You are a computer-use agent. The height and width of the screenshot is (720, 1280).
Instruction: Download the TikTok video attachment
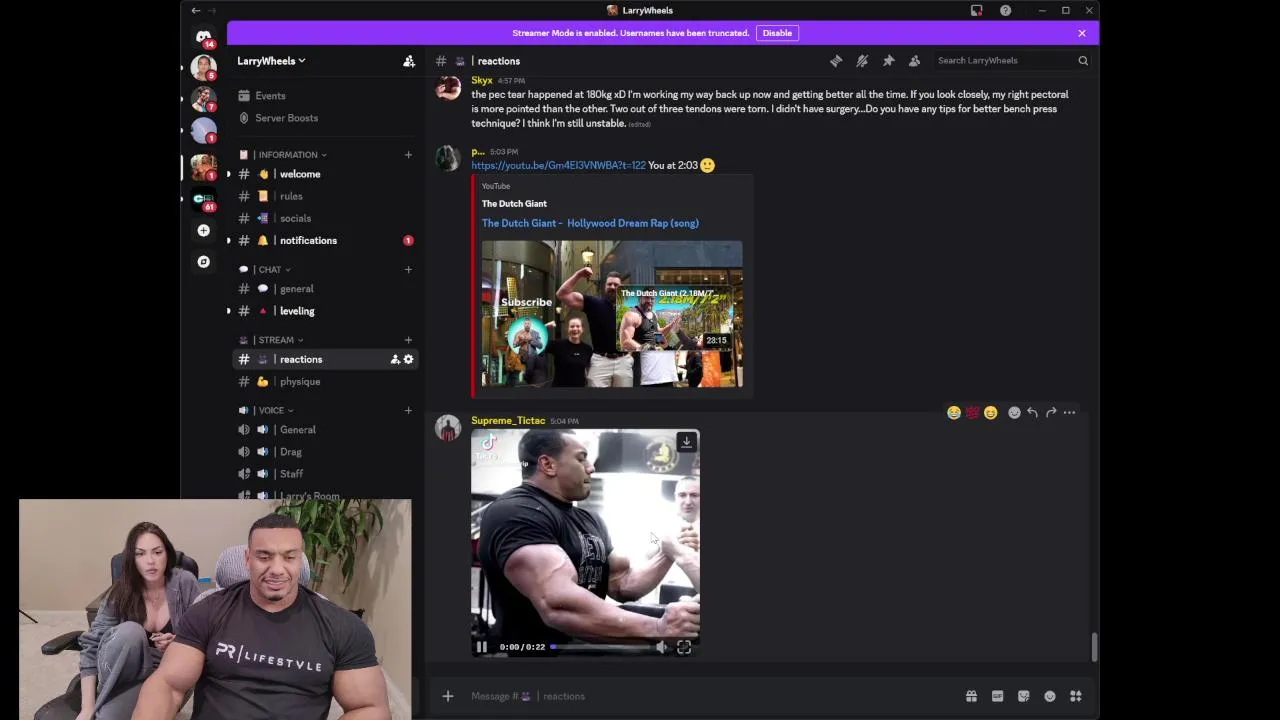tap(686, 442)
